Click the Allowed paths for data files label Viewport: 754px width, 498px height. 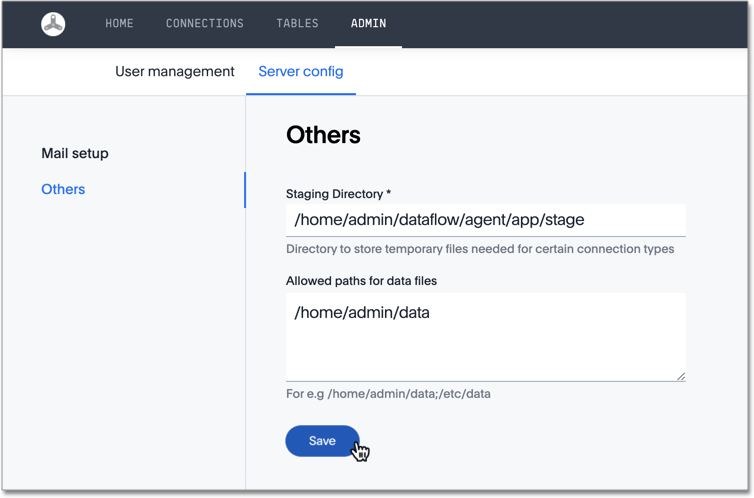361,281
